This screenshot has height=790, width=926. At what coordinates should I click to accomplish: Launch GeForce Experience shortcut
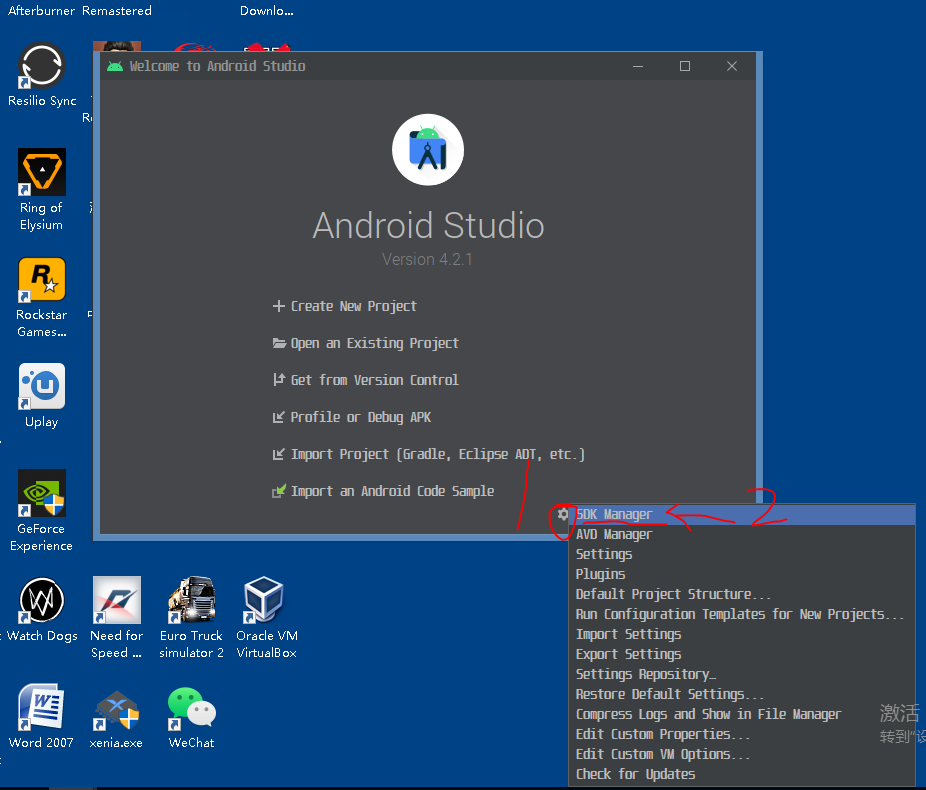click(x=41, y=511)
